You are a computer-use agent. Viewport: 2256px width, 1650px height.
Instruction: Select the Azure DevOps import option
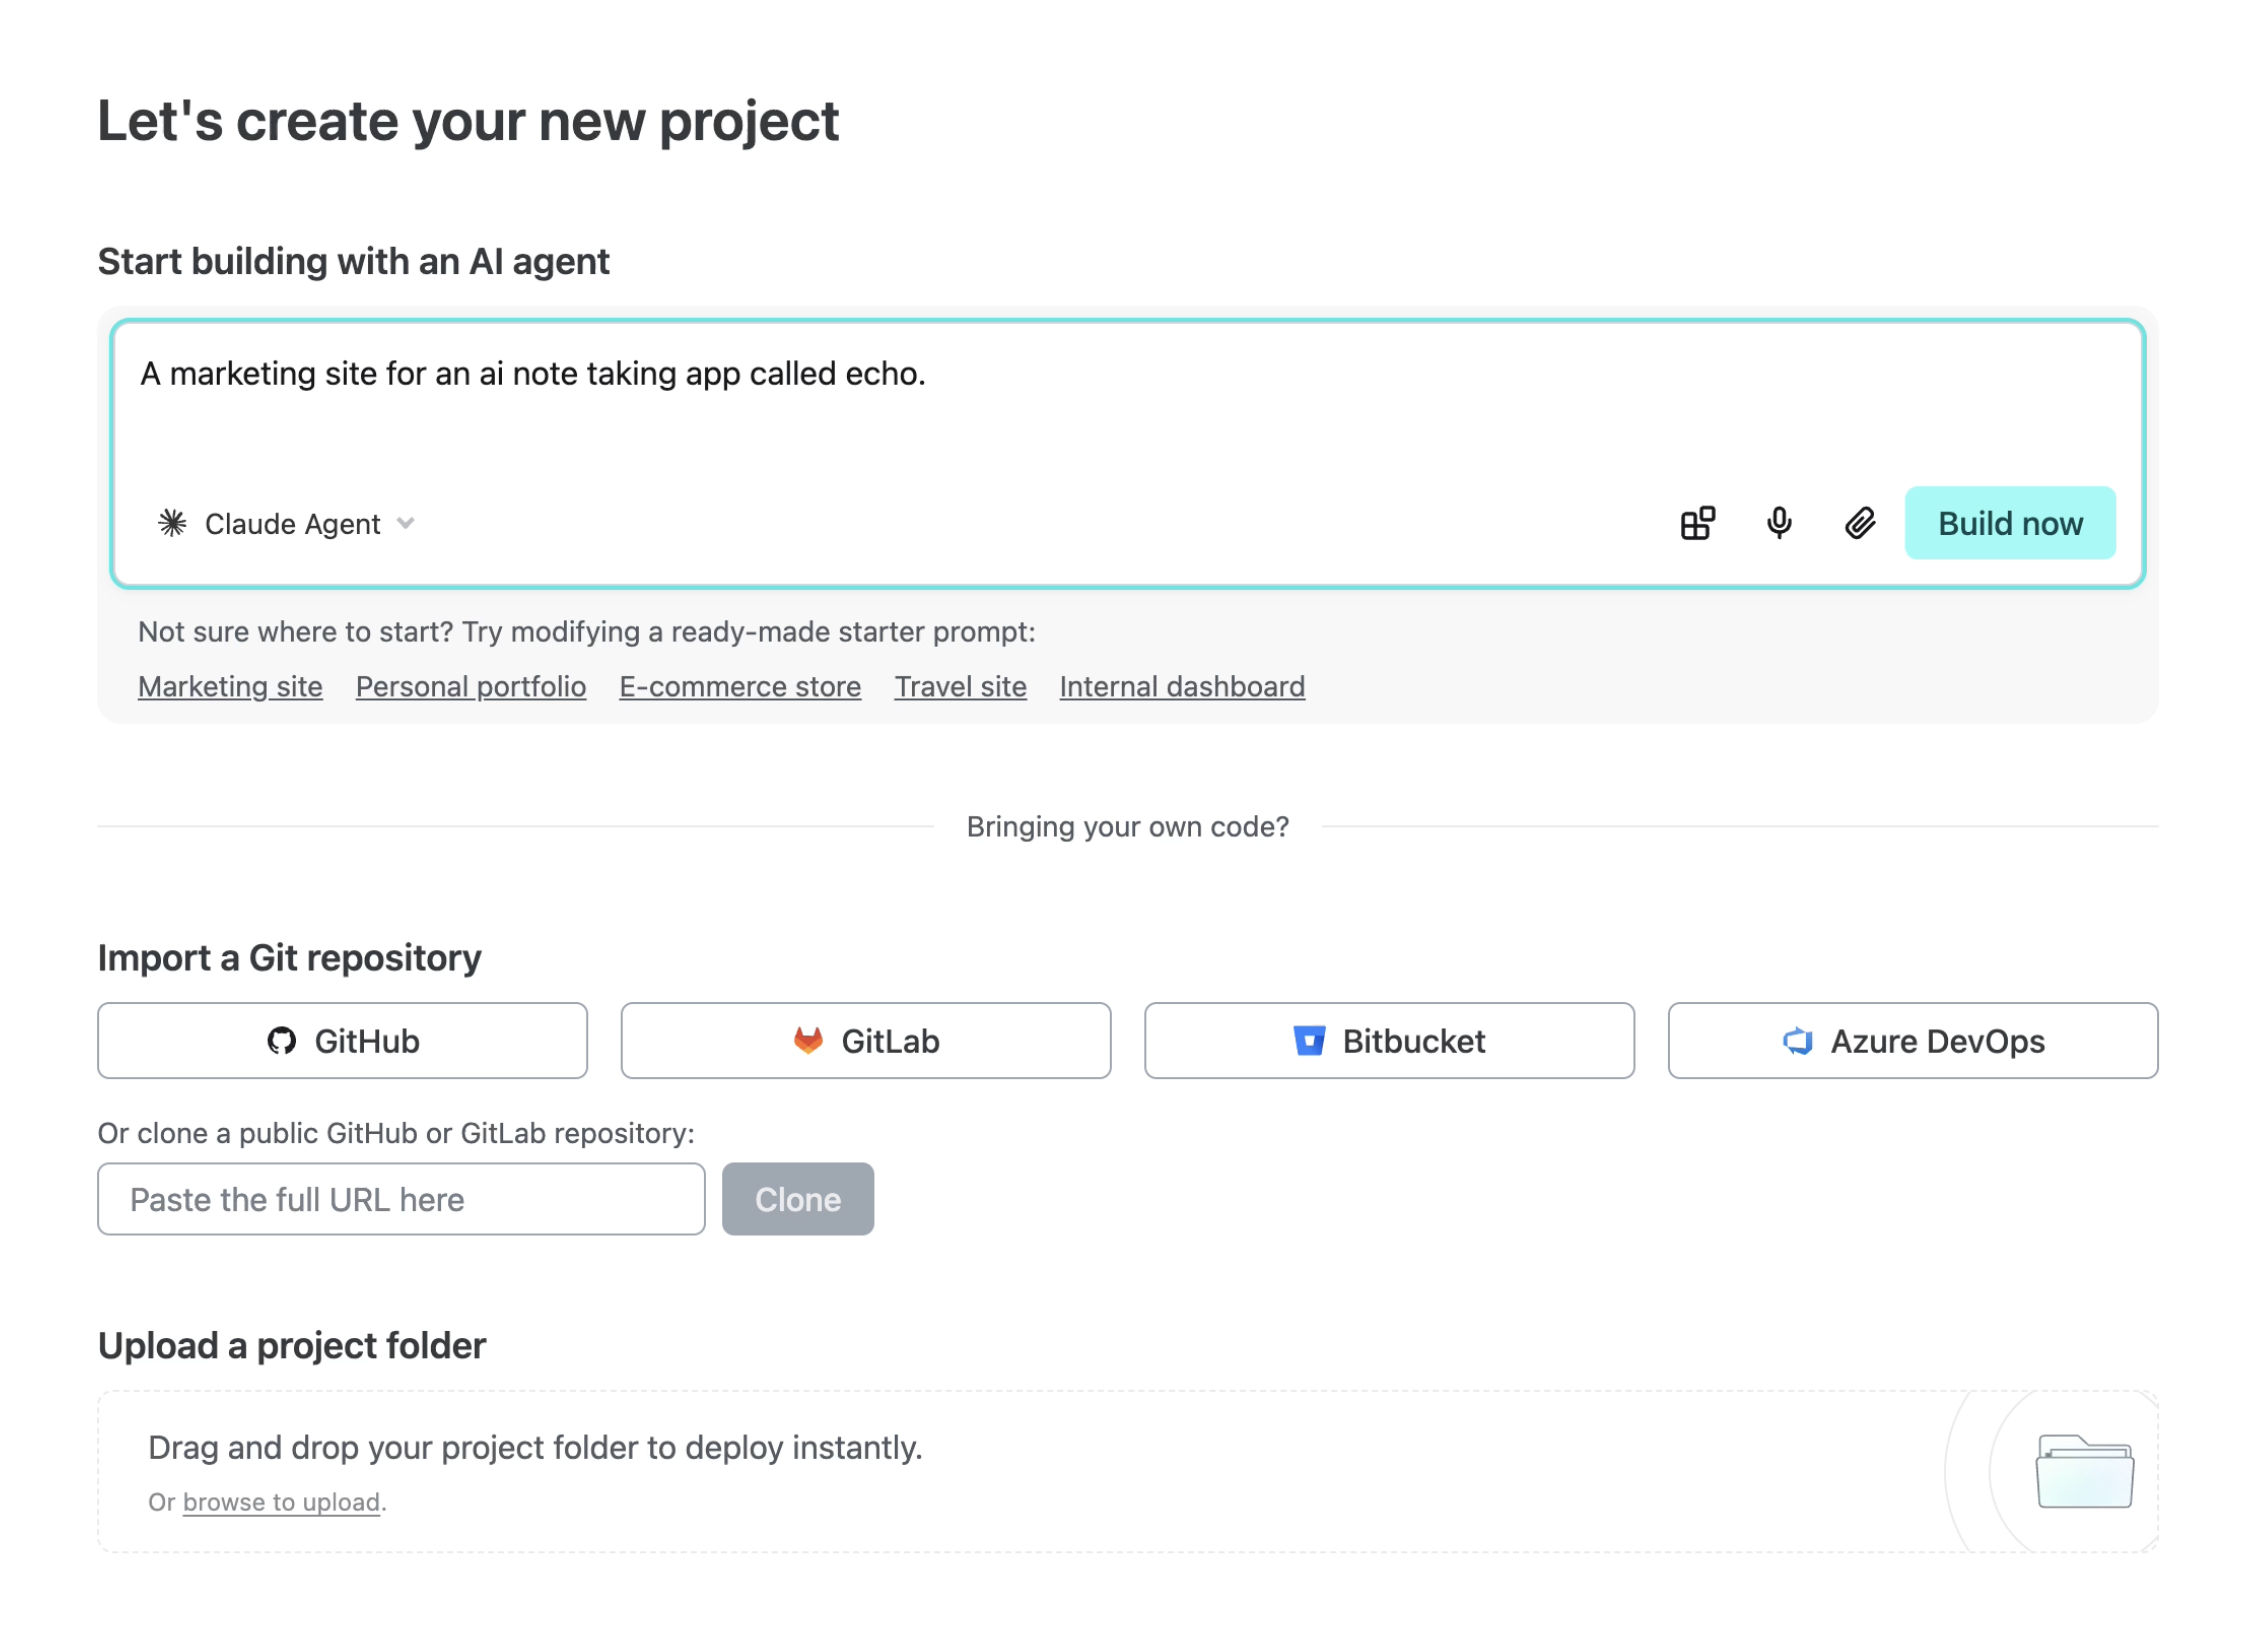tap(1912, 1041)
